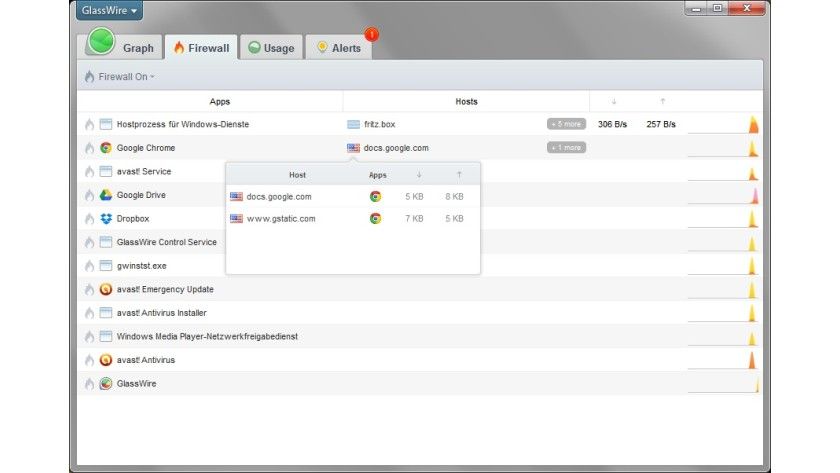This screenshot has width=840, height=473.
Task: Toggle firewall flame for Google Drive
Action: [89, 195]
